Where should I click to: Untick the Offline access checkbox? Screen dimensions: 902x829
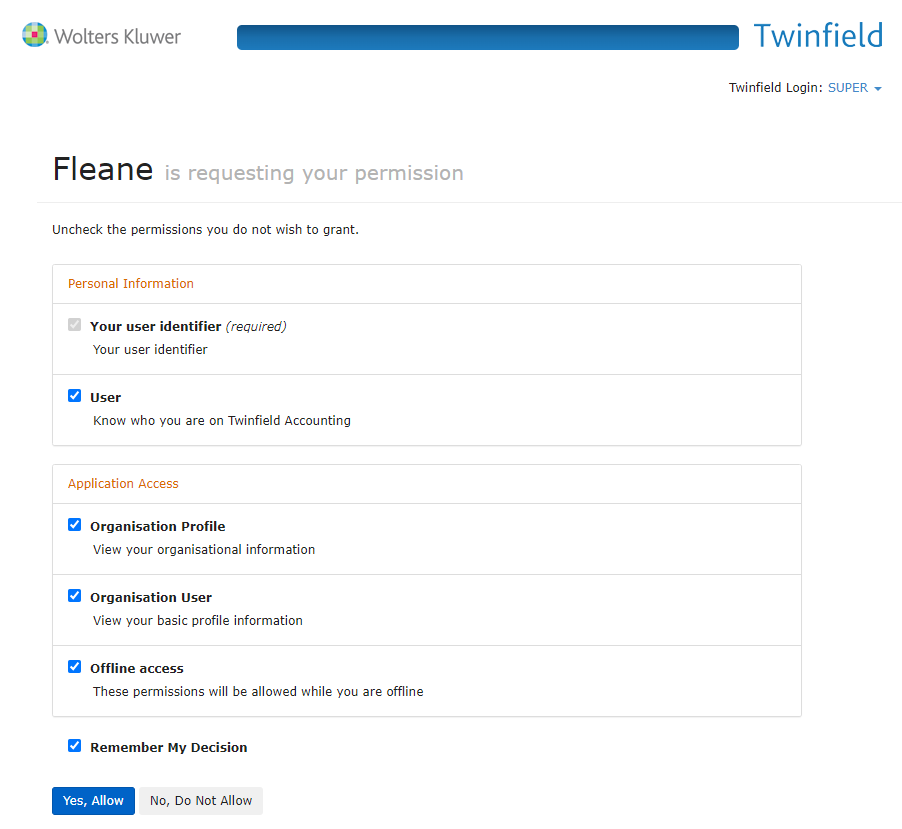(x=74, y=667)
